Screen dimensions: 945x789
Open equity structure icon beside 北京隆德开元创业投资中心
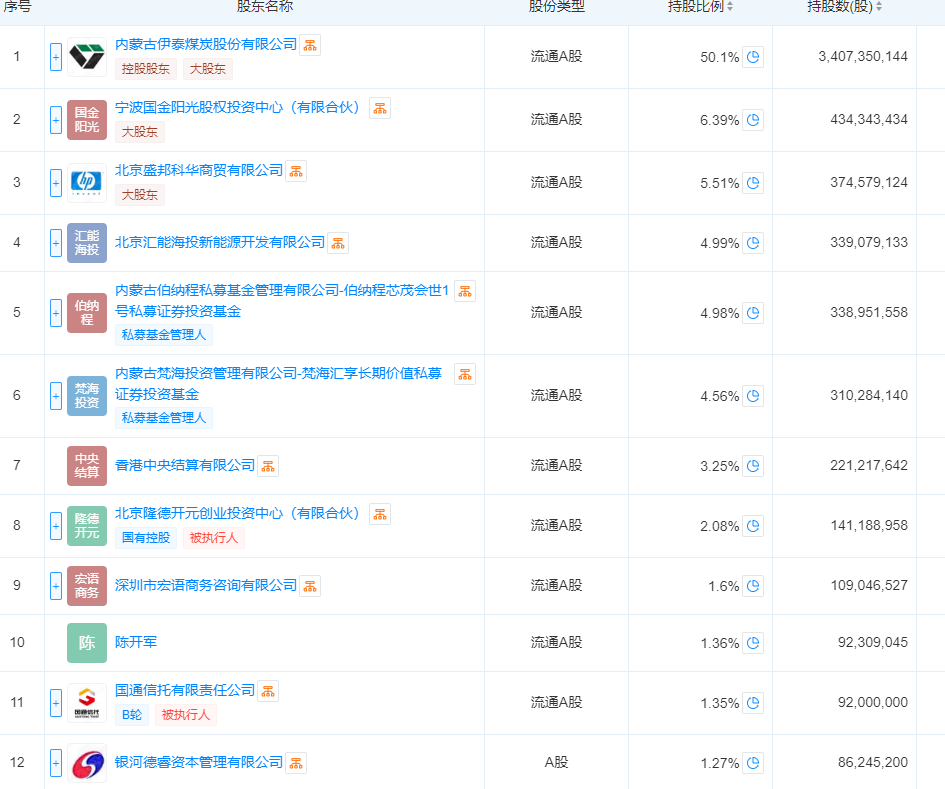pyautogui.click(x=380, y=515)
